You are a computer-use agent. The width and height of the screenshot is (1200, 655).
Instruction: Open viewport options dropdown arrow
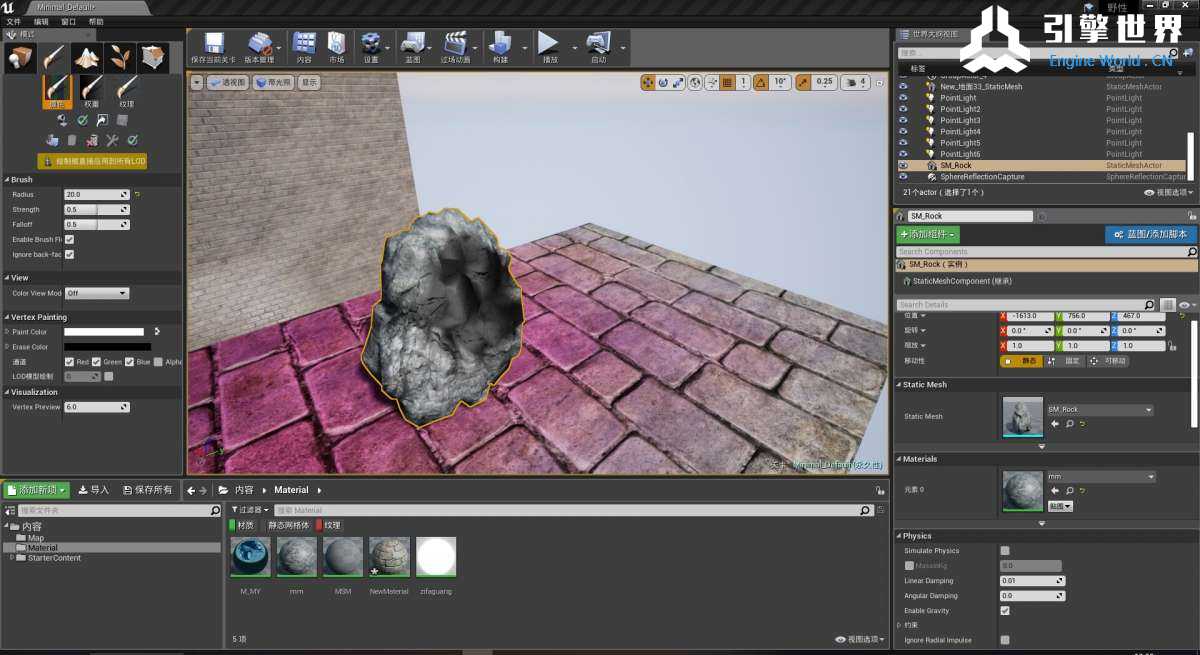click(197, 83)
